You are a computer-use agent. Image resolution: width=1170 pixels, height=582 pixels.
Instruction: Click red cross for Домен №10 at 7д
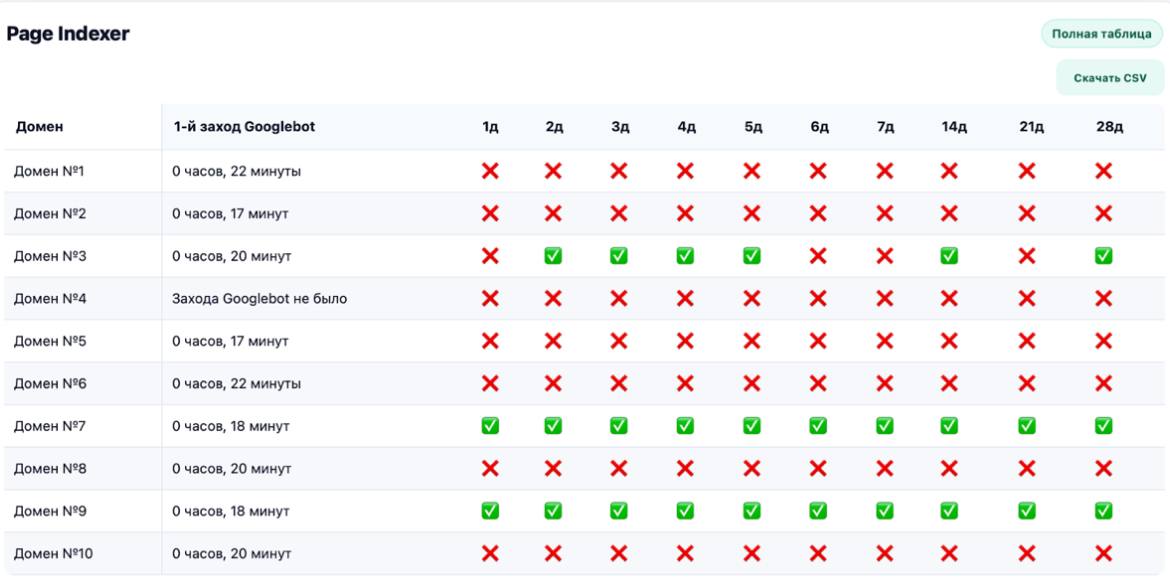884,553
